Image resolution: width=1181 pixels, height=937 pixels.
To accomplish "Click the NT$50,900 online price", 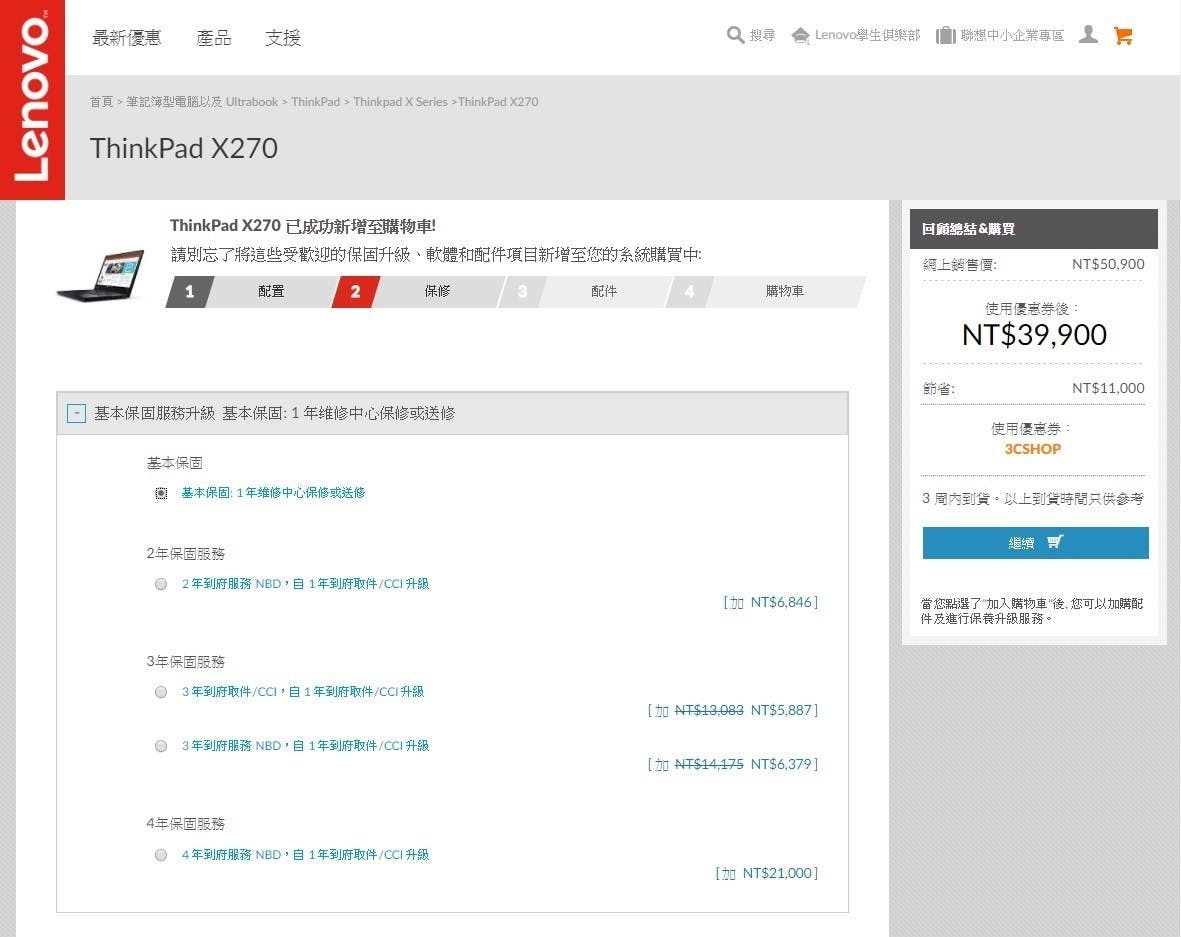I will point(1108,264).
